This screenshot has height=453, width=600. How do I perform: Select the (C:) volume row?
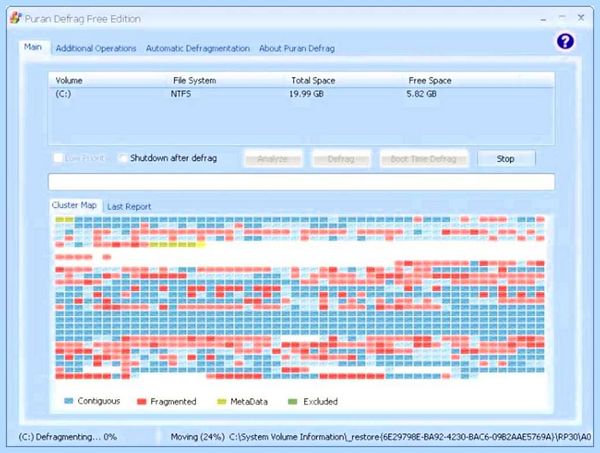coord(302,94)
